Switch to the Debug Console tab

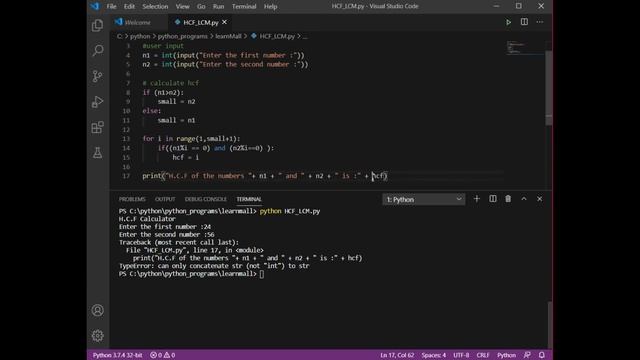[x=206, y=199]
